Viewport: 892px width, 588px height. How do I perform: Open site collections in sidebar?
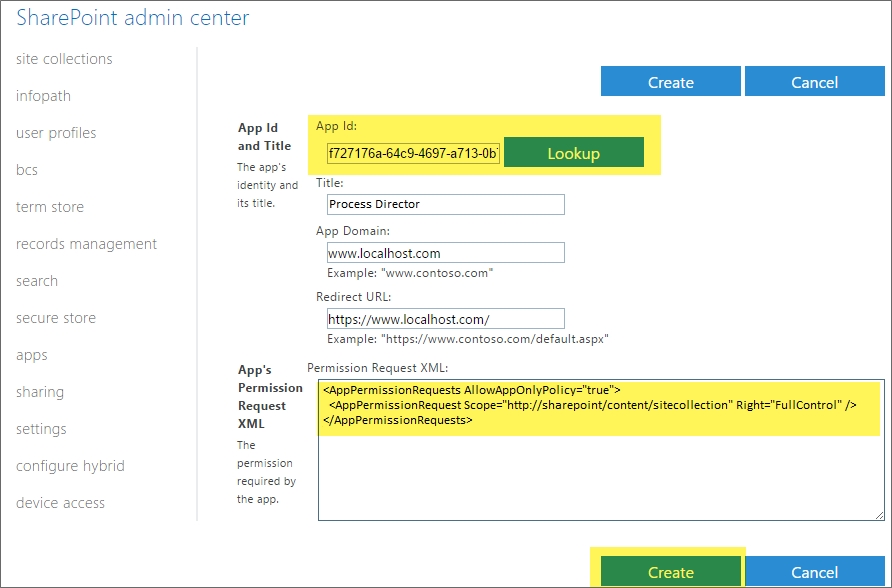click(64, 59)
